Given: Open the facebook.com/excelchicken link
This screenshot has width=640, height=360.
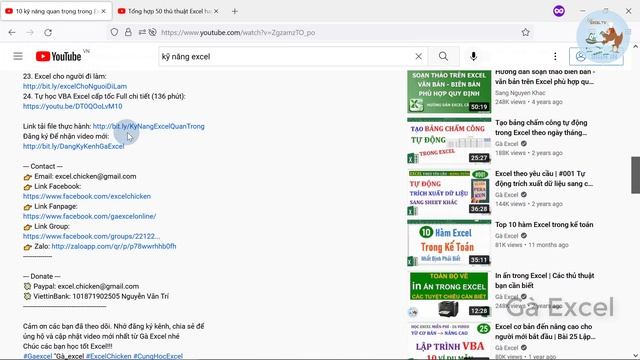Looking at the screenshot, I should [87, 196].
